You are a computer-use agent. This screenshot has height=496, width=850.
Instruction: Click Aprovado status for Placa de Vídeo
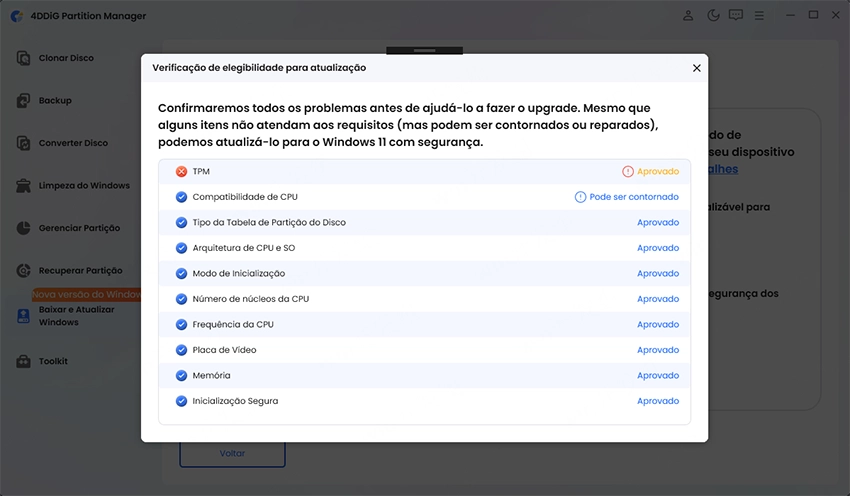click(658, 350)
